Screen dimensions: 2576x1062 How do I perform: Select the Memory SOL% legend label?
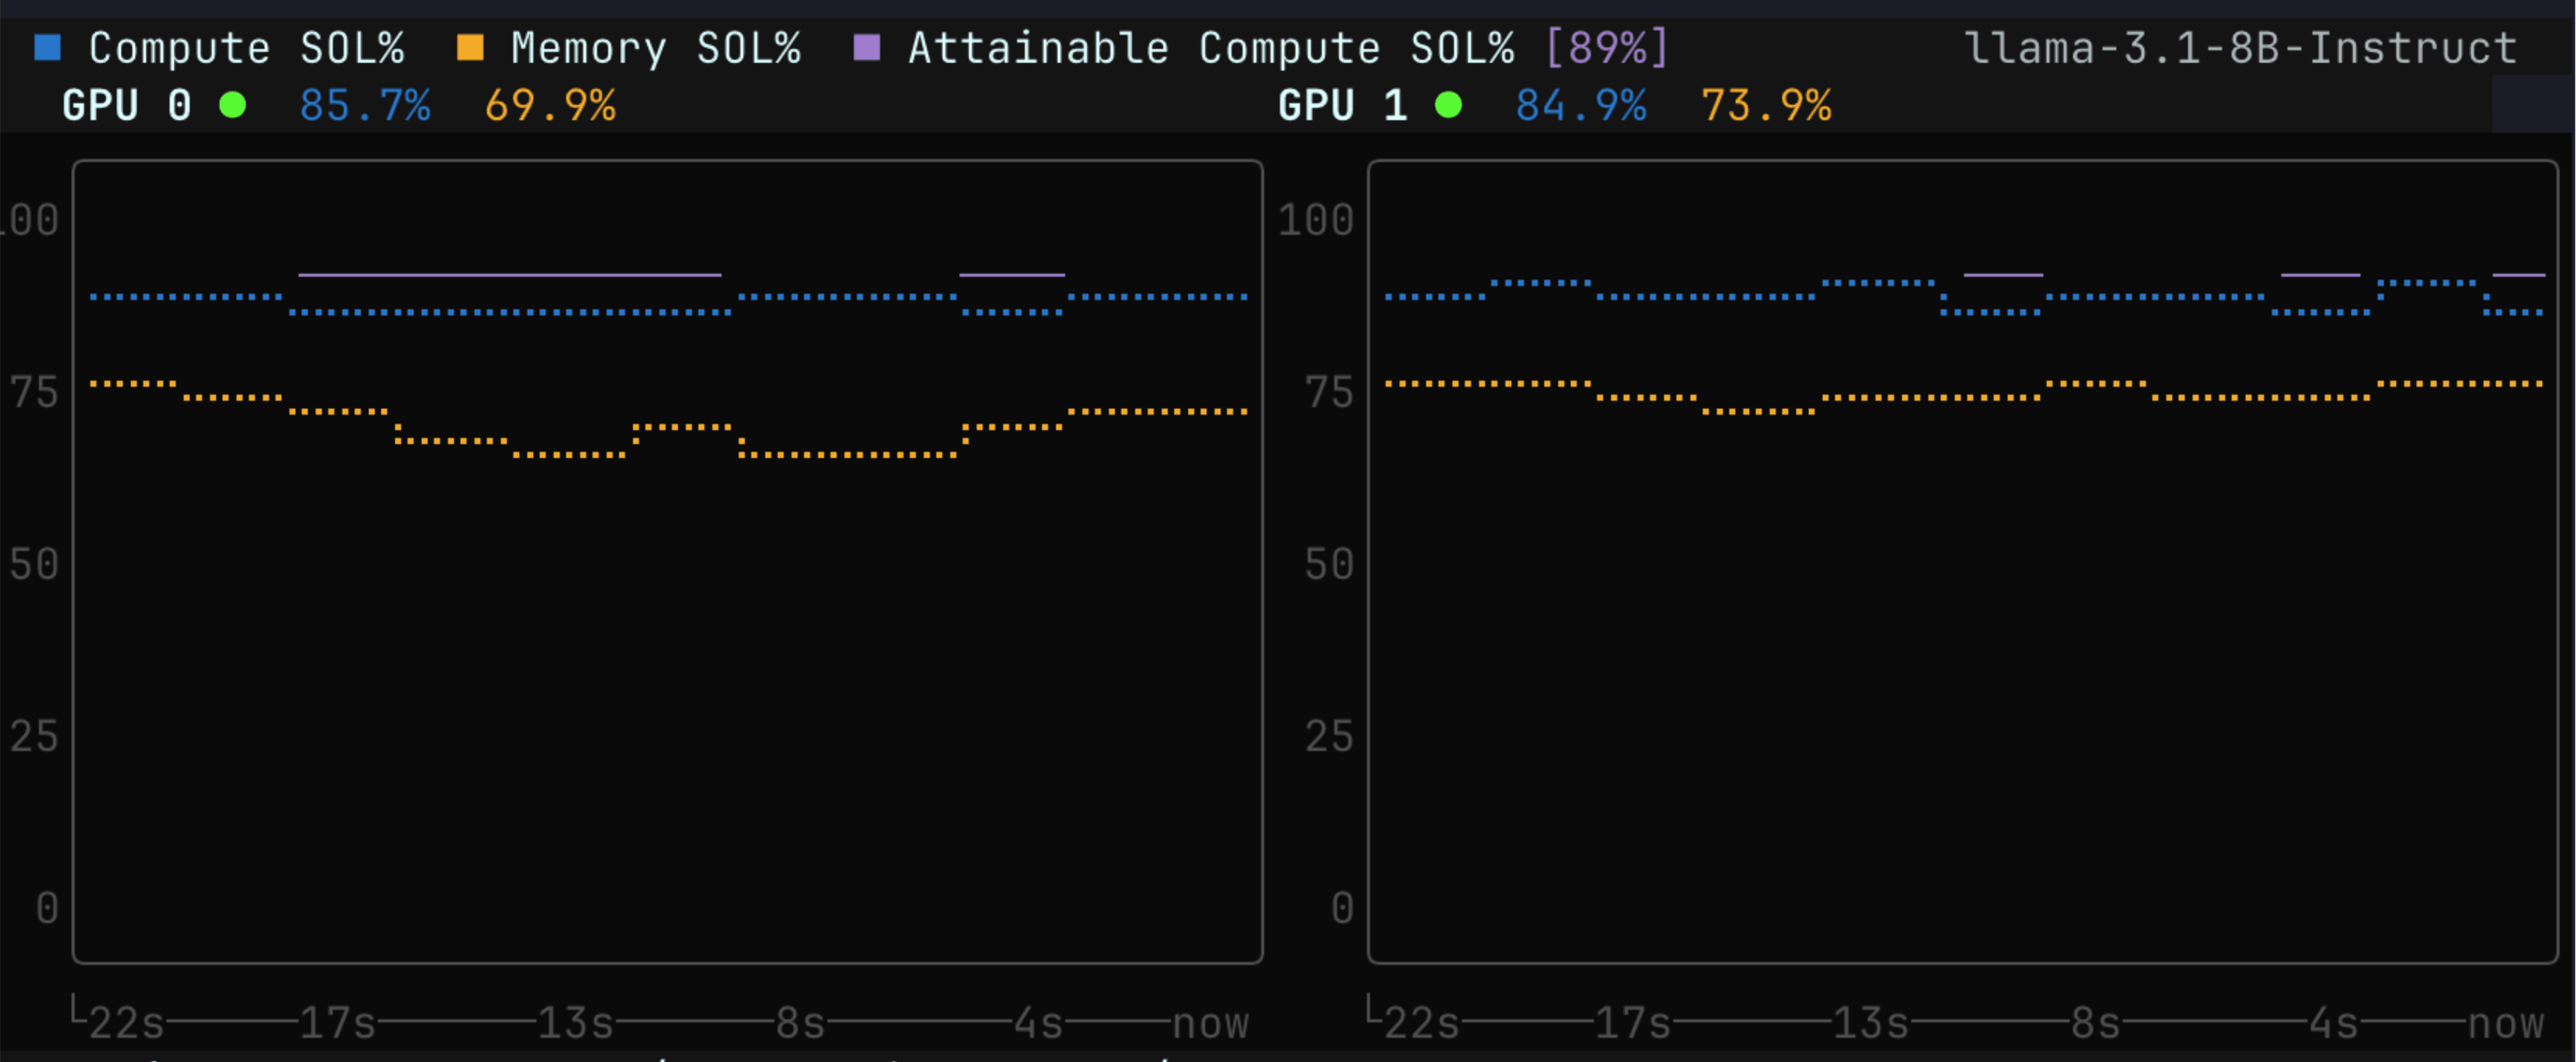pos(655,48)
